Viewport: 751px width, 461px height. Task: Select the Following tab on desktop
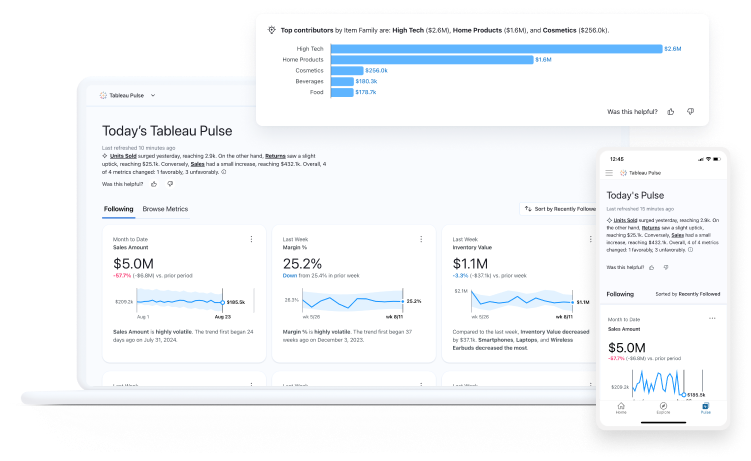click(118, 209)
